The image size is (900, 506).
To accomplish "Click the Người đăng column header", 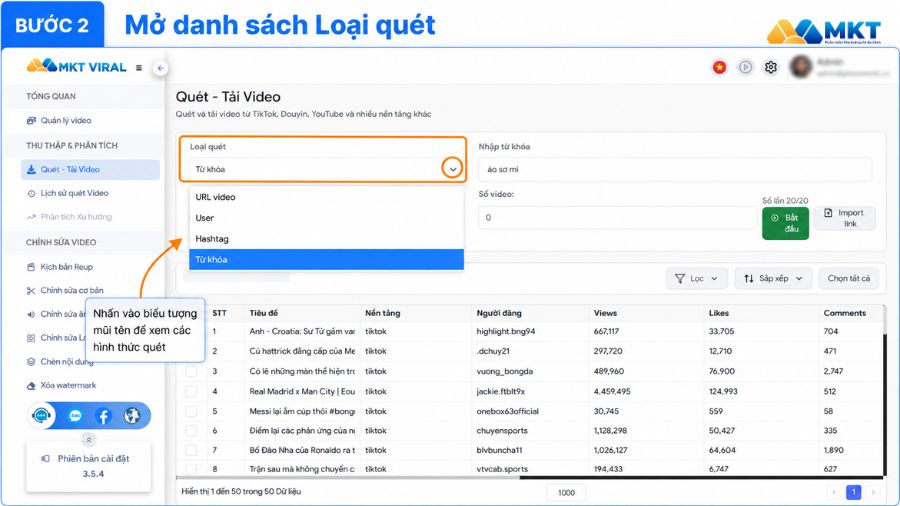I will click(499, 313).
